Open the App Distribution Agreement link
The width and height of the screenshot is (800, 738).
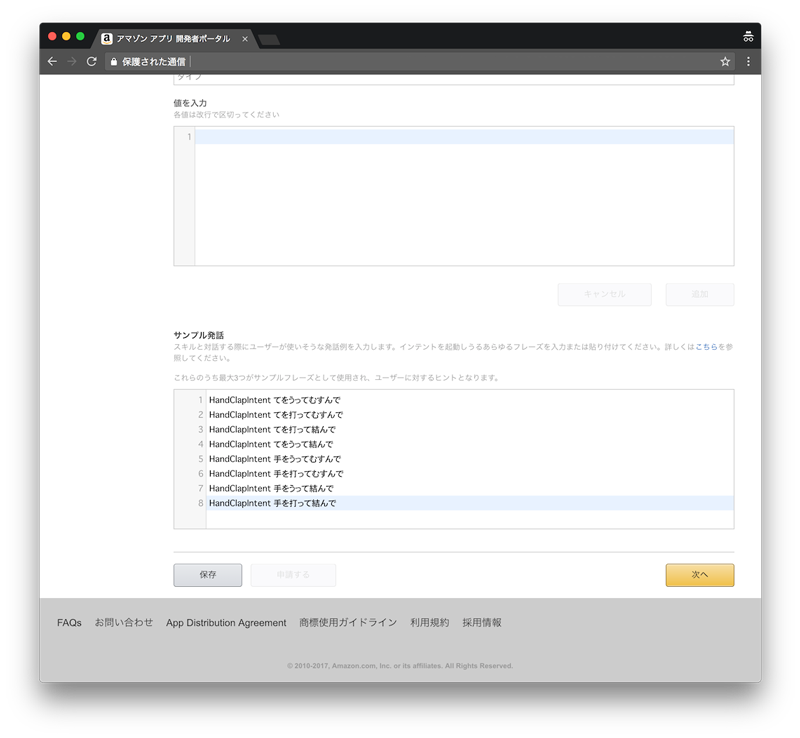pyautogui.click(x=226, y=623)
